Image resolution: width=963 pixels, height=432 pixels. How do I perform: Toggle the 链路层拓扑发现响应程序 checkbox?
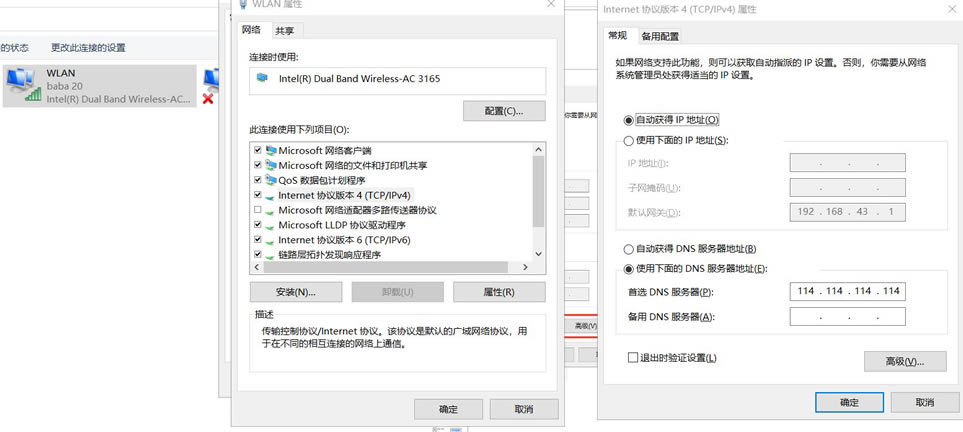(x=257, y=254)
